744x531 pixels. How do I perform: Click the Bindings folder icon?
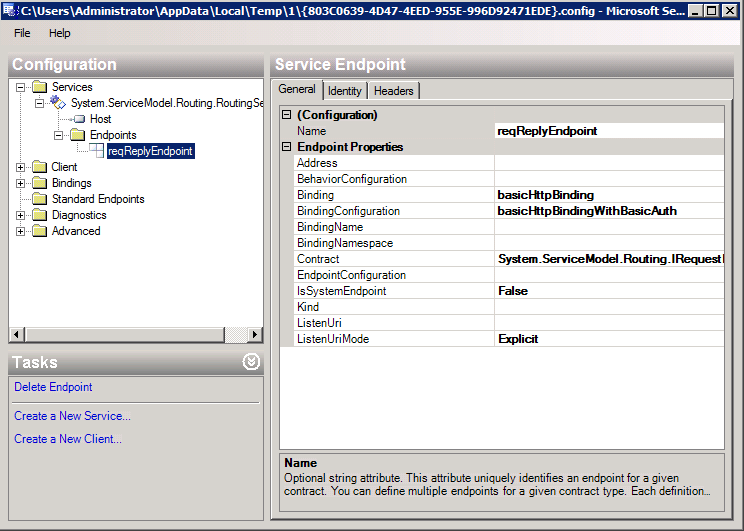click(x=40, y=183)
